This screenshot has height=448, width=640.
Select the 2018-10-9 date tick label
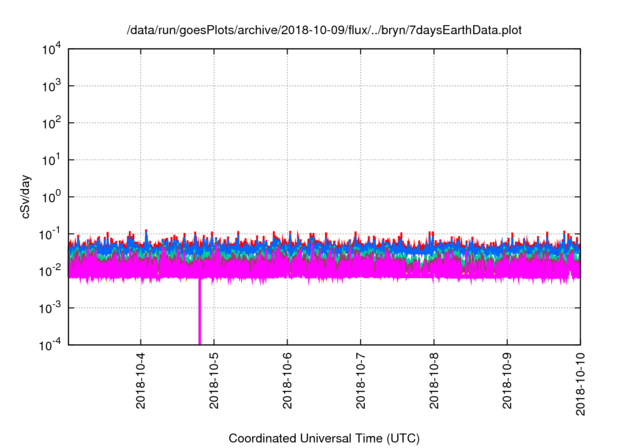click(x=507, y=381)
